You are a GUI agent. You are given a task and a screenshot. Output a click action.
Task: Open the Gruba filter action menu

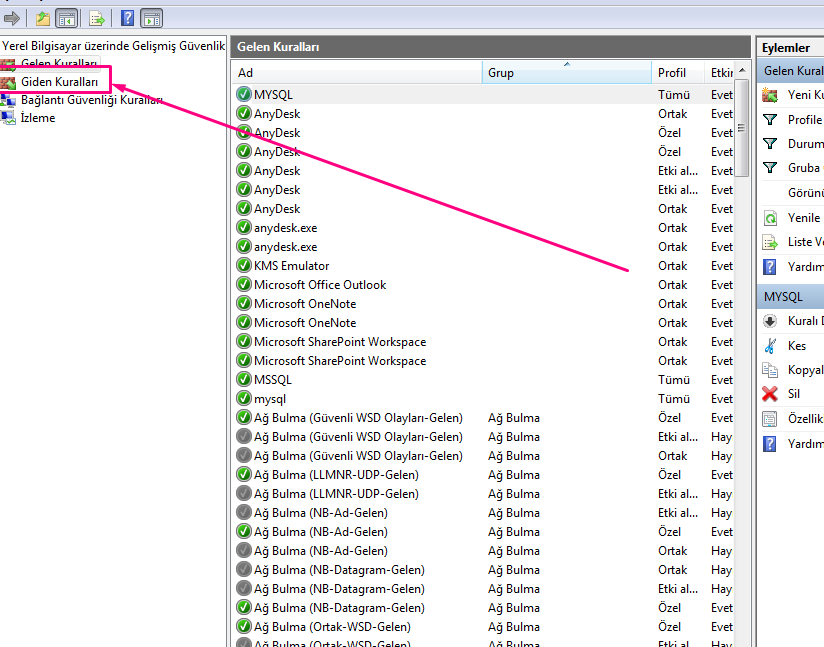(806, 168)
